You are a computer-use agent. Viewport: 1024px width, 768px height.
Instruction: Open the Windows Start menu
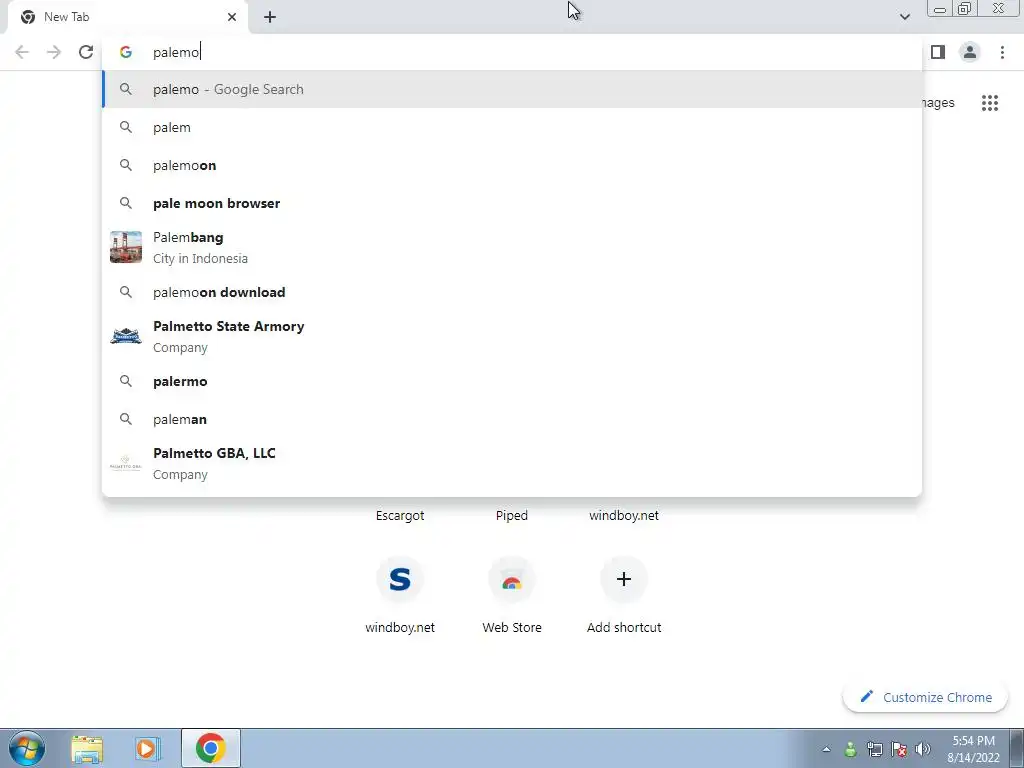(x=27, y=748)
